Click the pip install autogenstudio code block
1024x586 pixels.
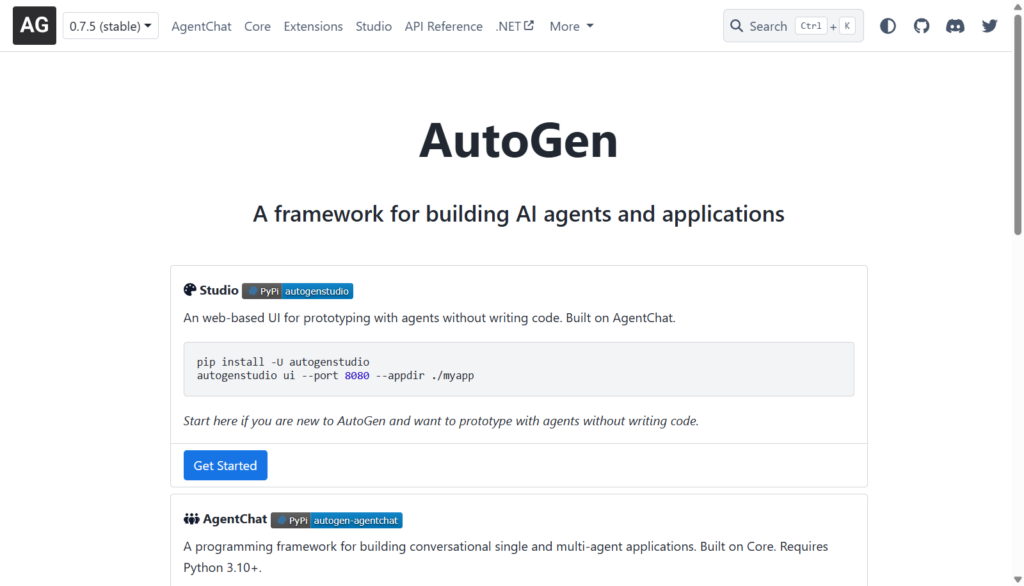click(x=519, y=368)
